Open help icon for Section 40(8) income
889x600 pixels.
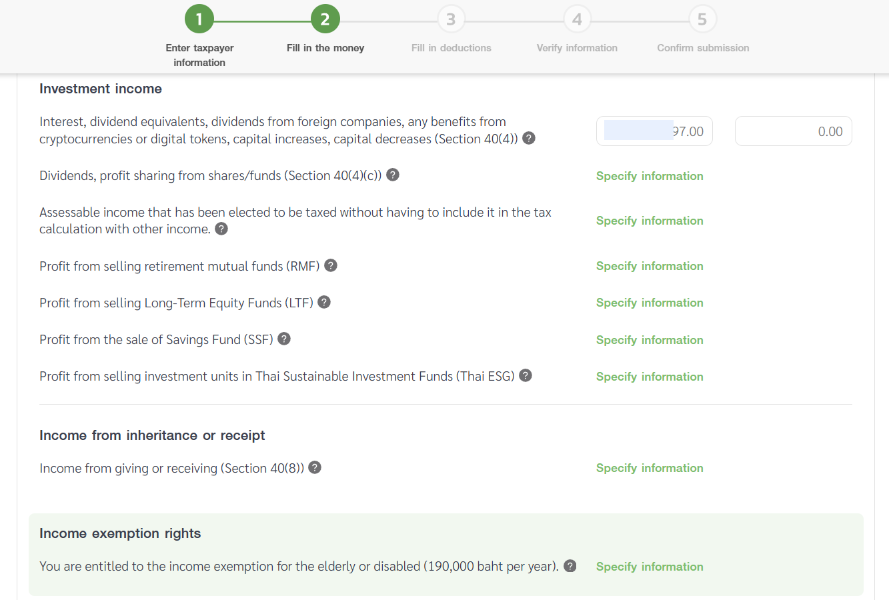click(x=315, y=467)
